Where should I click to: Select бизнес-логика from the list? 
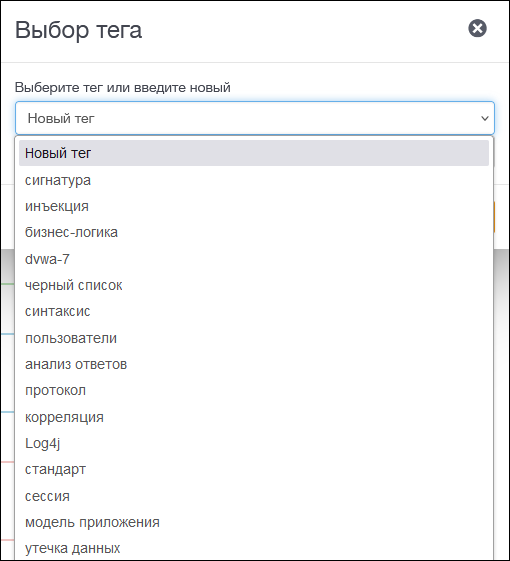254,233
